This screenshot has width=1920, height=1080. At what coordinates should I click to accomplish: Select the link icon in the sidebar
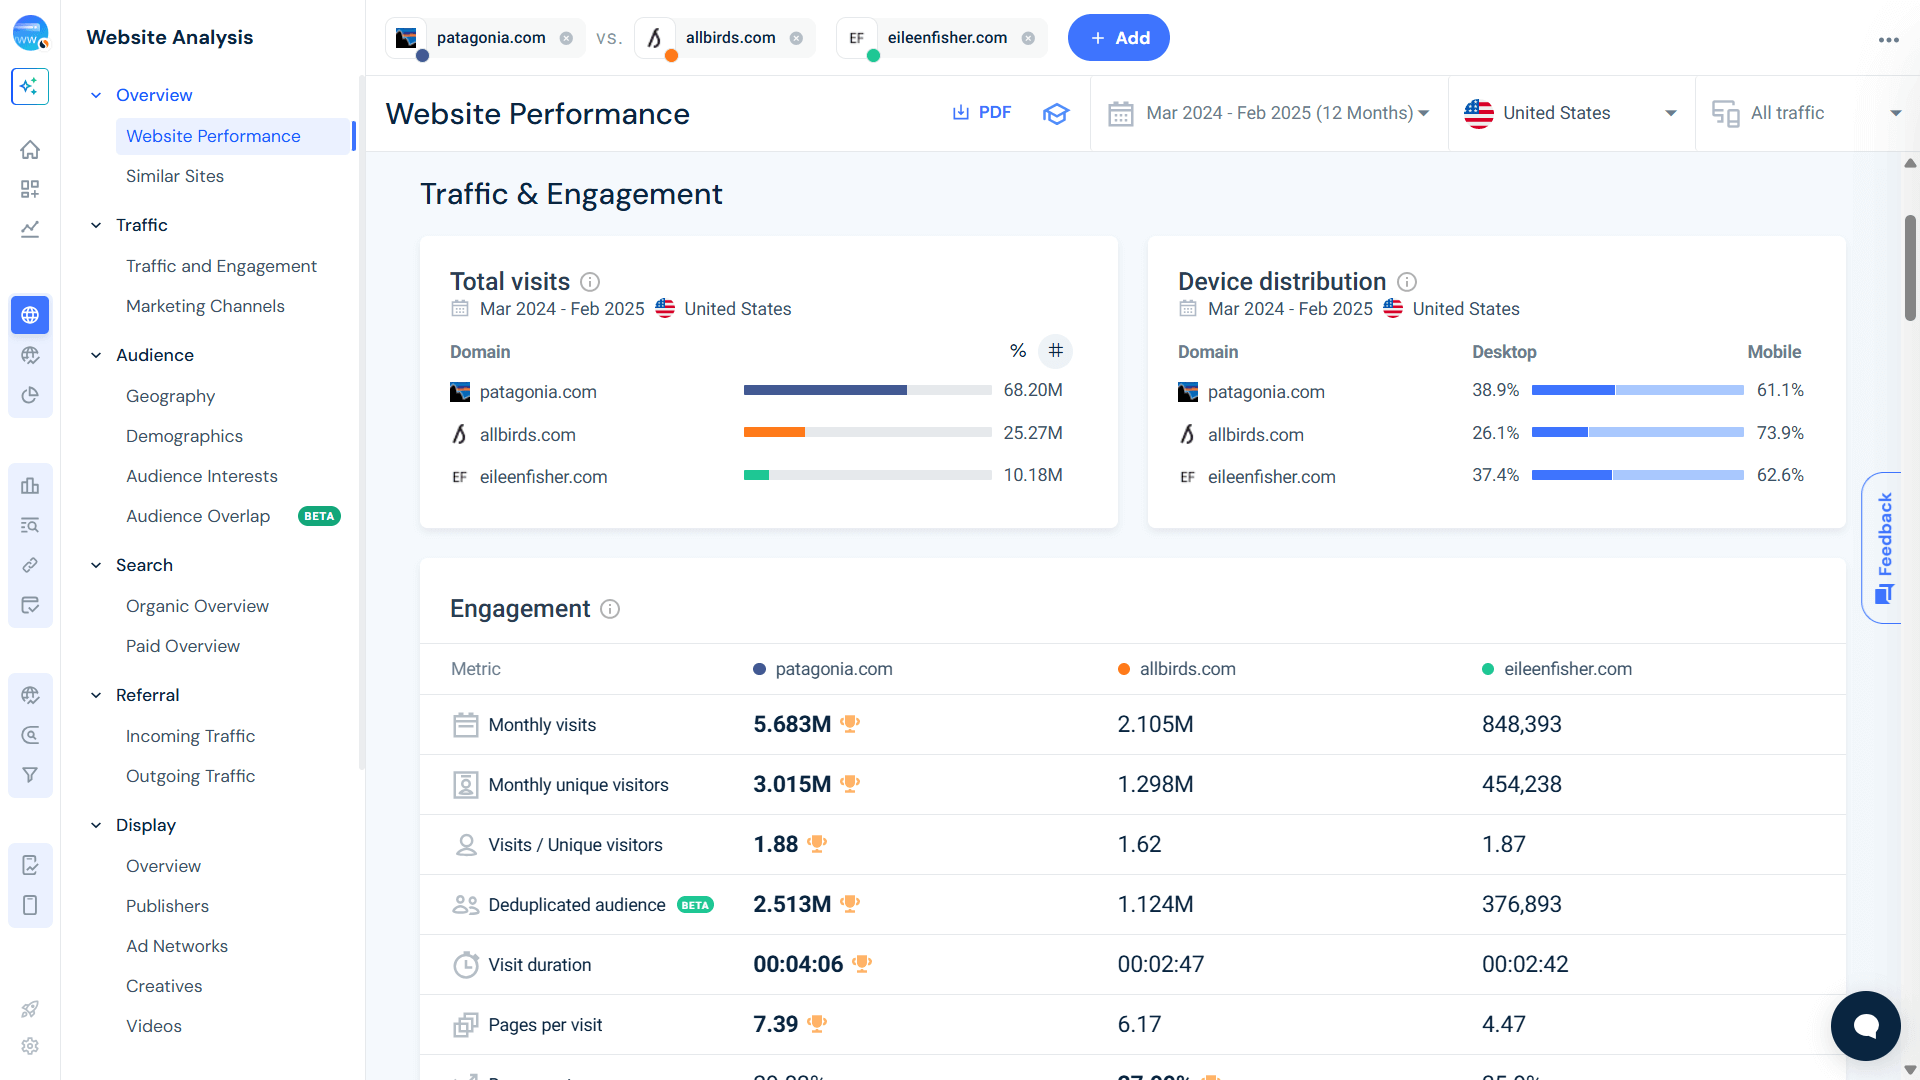pos(30,565)
